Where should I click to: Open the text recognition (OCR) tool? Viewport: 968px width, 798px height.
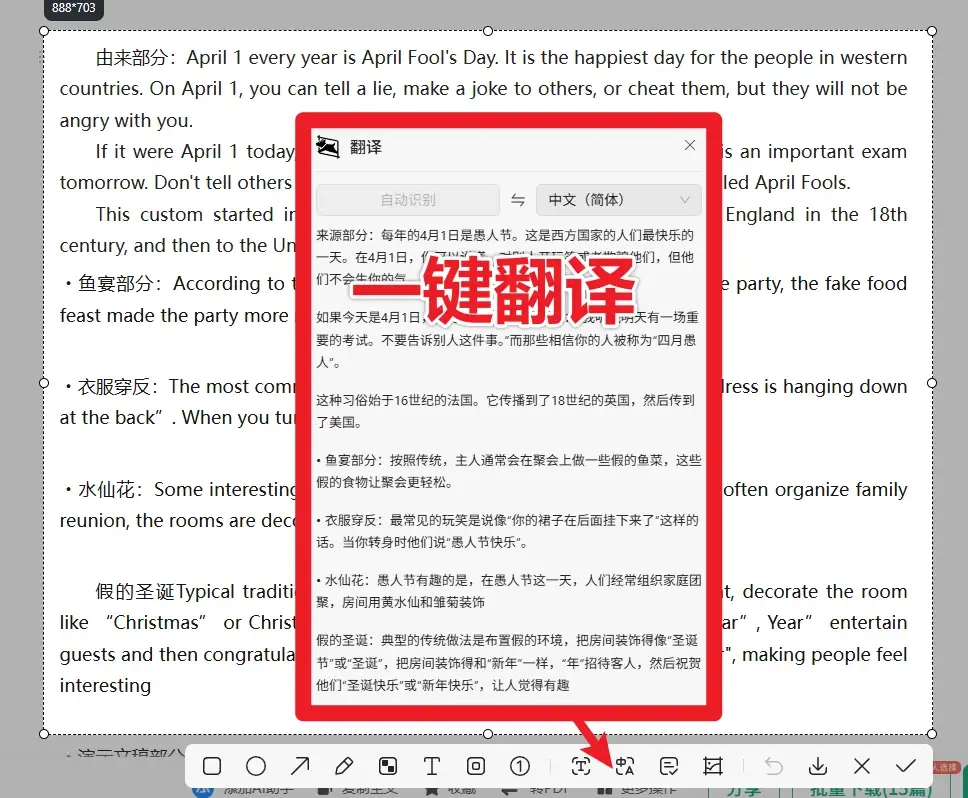pyautogui.click(x=580, y=765)
